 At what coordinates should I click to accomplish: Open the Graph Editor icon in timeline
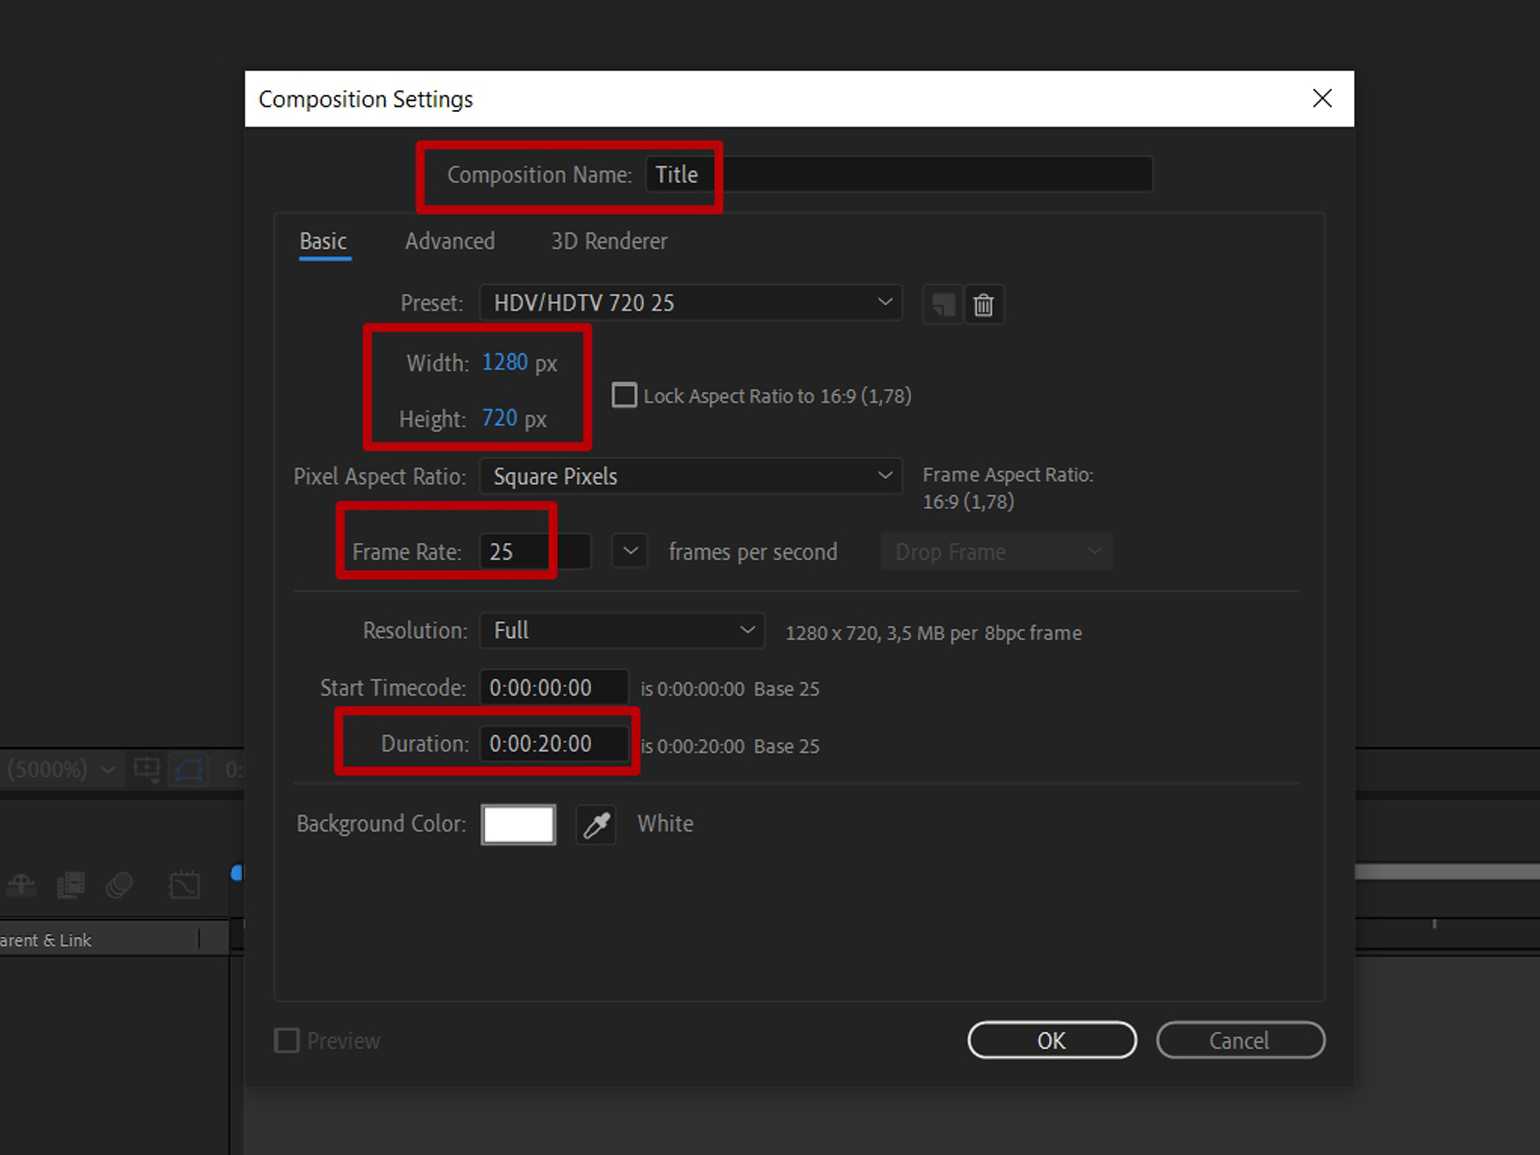pyautogui.click(x=185, y=885)
